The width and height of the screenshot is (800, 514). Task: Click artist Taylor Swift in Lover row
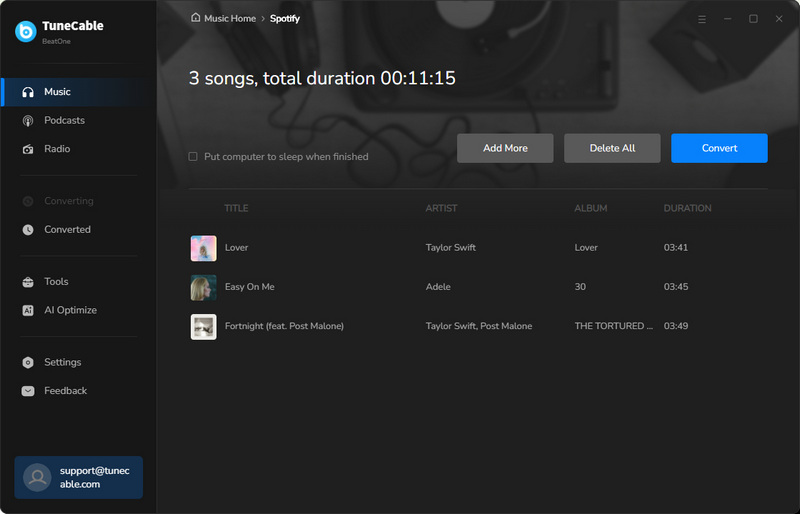click(451, 248)
